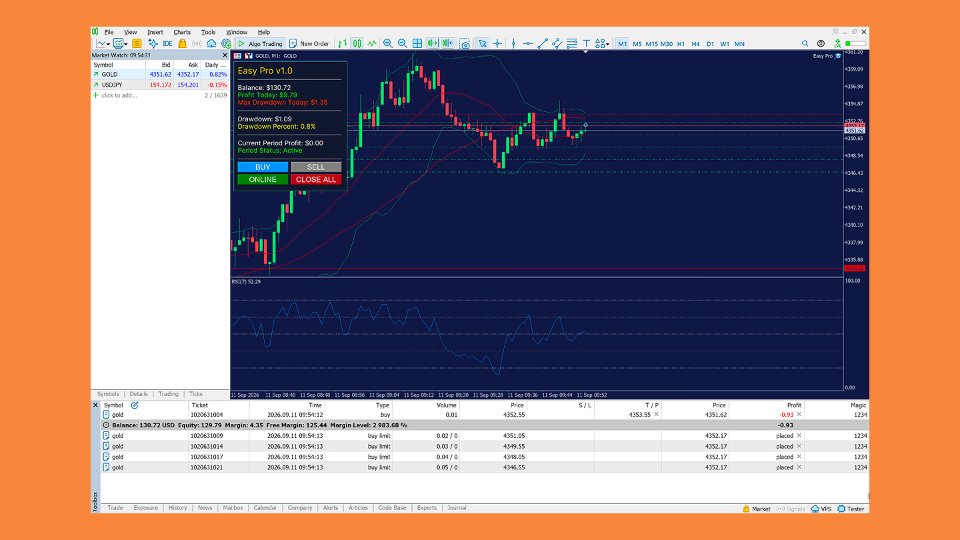
Task: Click the gray SELL button in Easy Pro
Action: (316, 167)
